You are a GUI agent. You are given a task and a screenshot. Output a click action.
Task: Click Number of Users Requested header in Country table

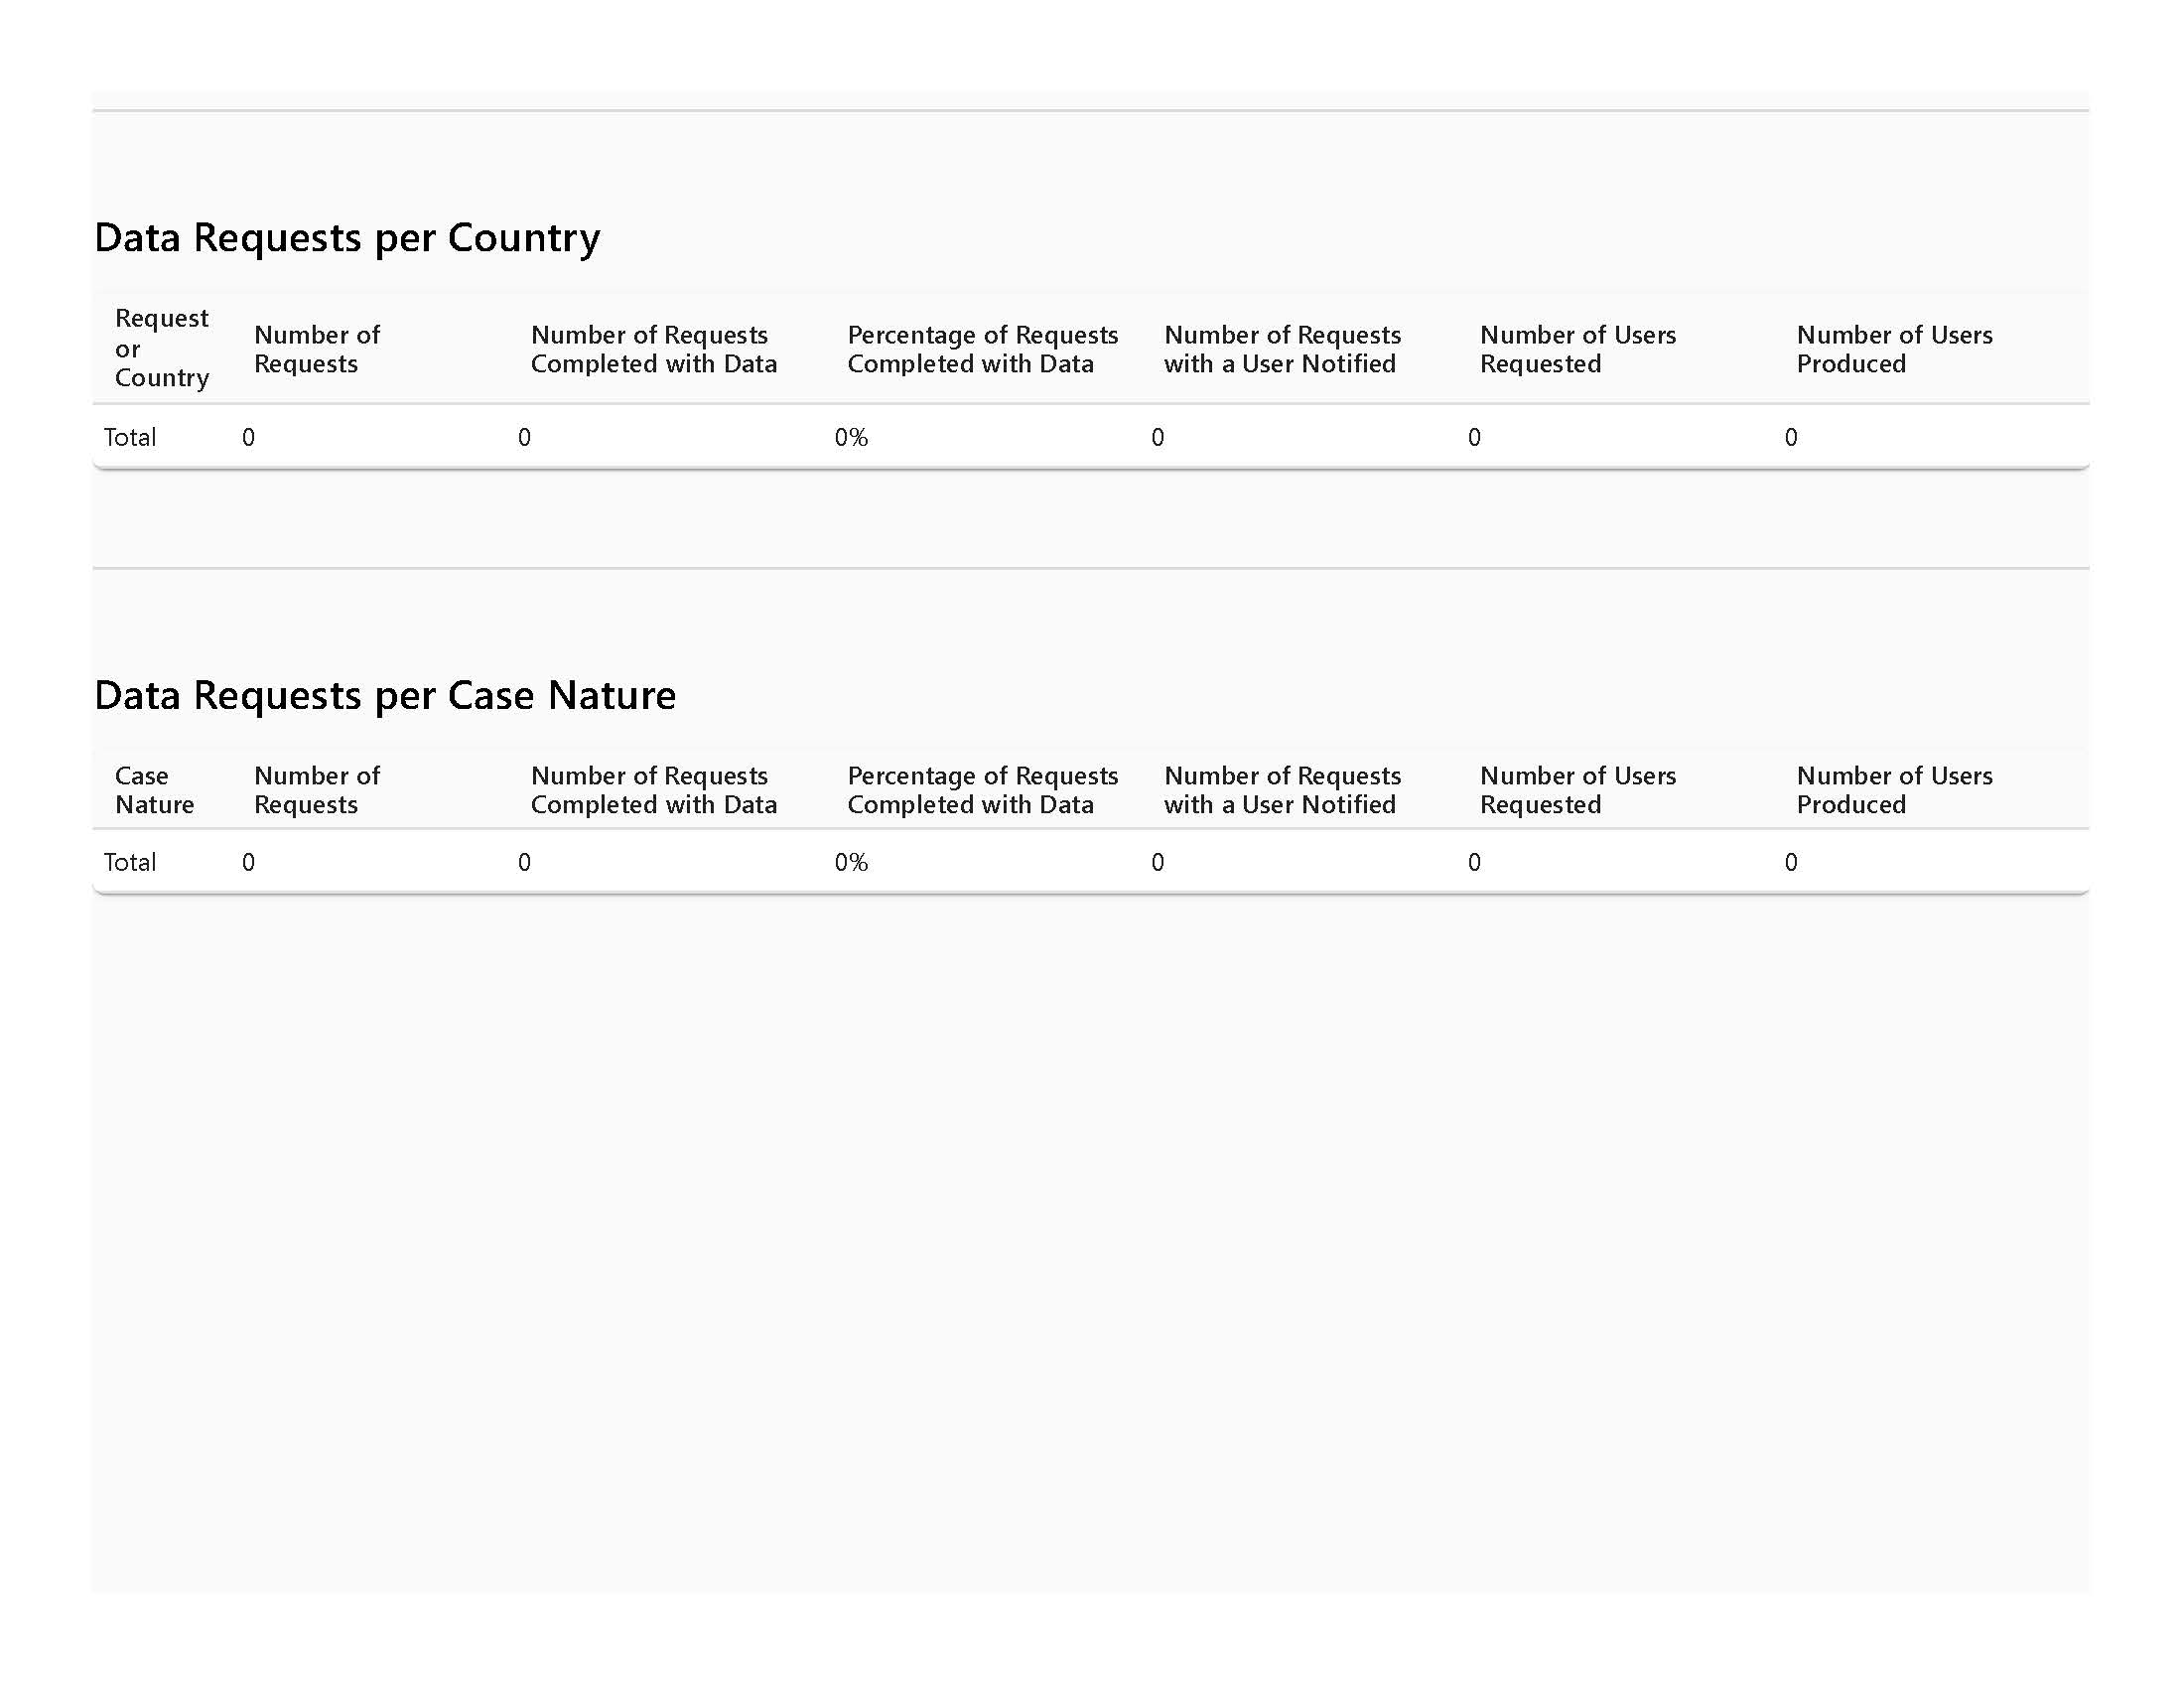[x=1577, y=349]
